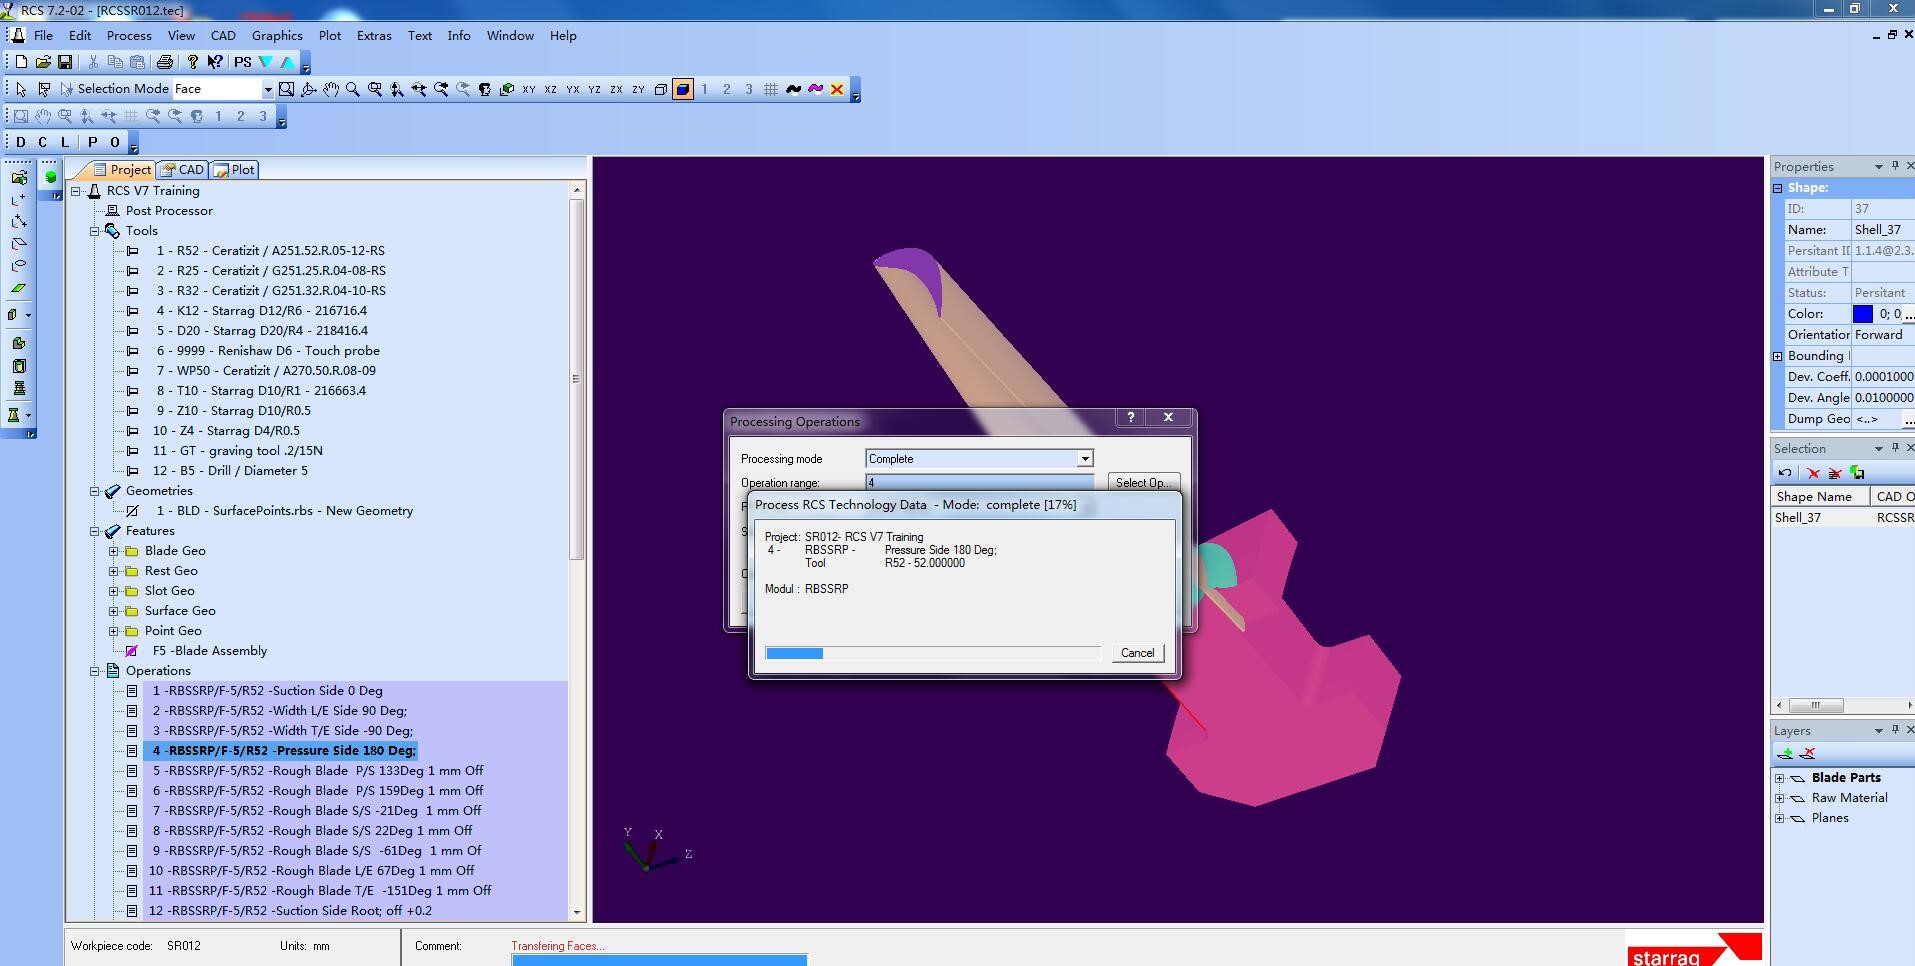Click the dialog help question mark button

point(1131,418)
